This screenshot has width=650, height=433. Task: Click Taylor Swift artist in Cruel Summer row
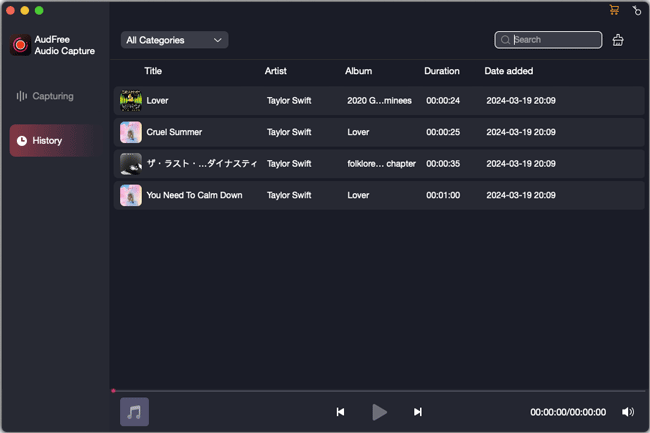click(289, 132)
